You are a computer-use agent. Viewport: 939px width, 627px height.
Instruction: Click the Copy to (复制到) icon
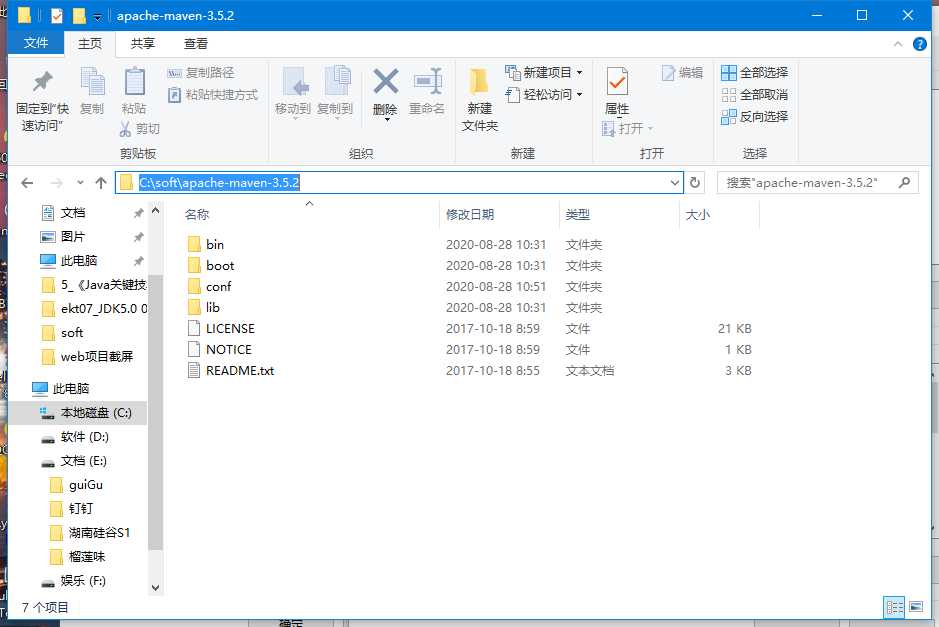pyautogui.click(x=338, y=81)
